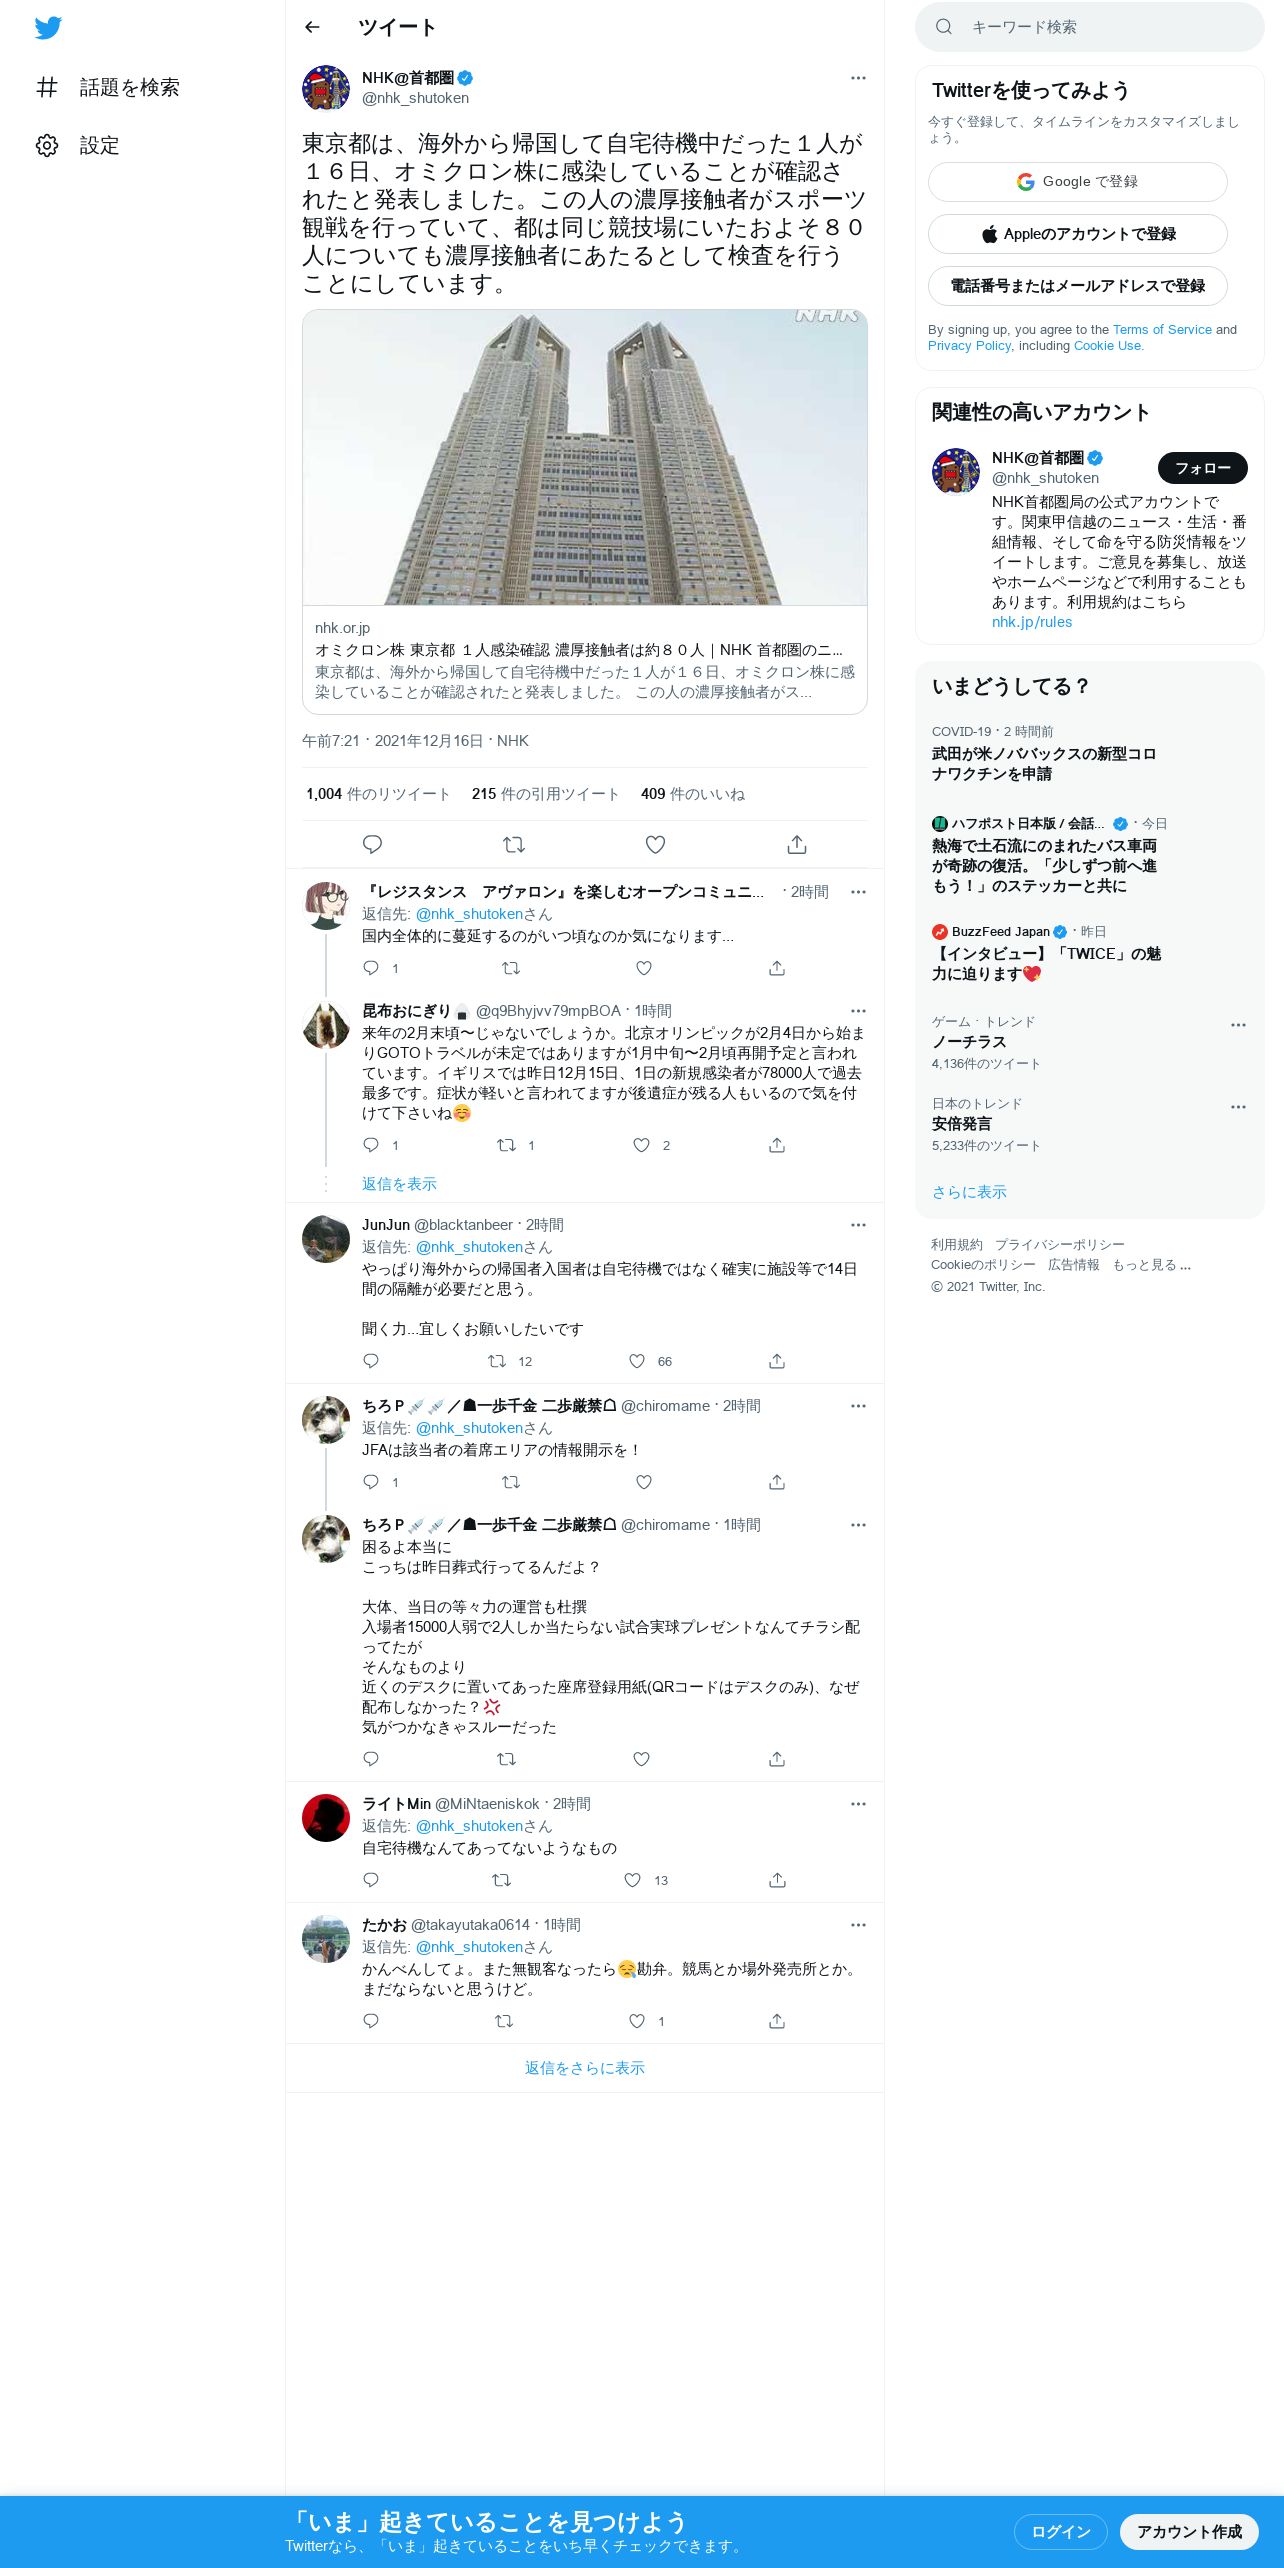Open more options for 安倍発言 trend

pos(1238,1107)
